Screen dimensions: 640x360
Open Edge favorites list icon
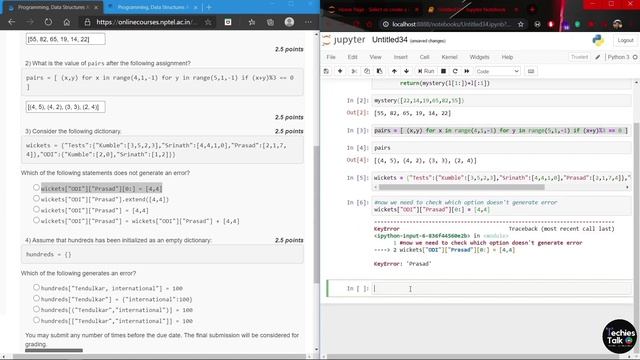click(251, 22)
